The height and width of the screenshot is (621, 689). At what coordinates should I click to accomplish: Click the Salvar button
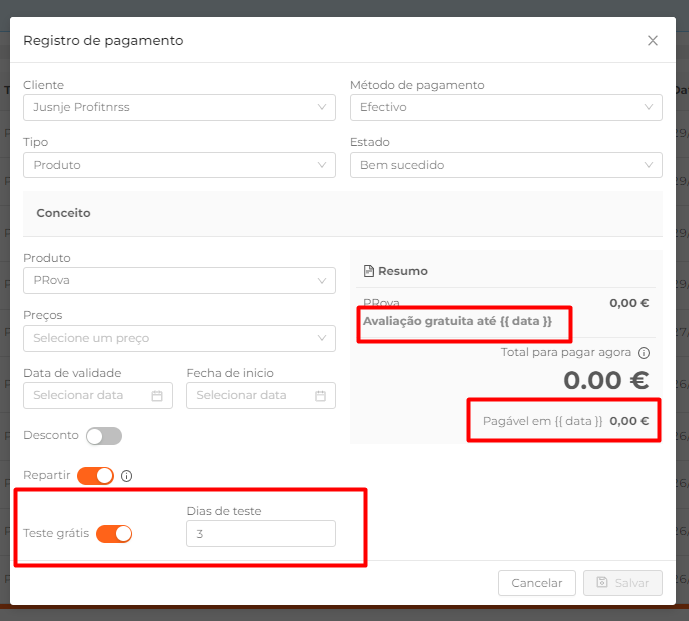pyautogui.click(x=623, y=583)
